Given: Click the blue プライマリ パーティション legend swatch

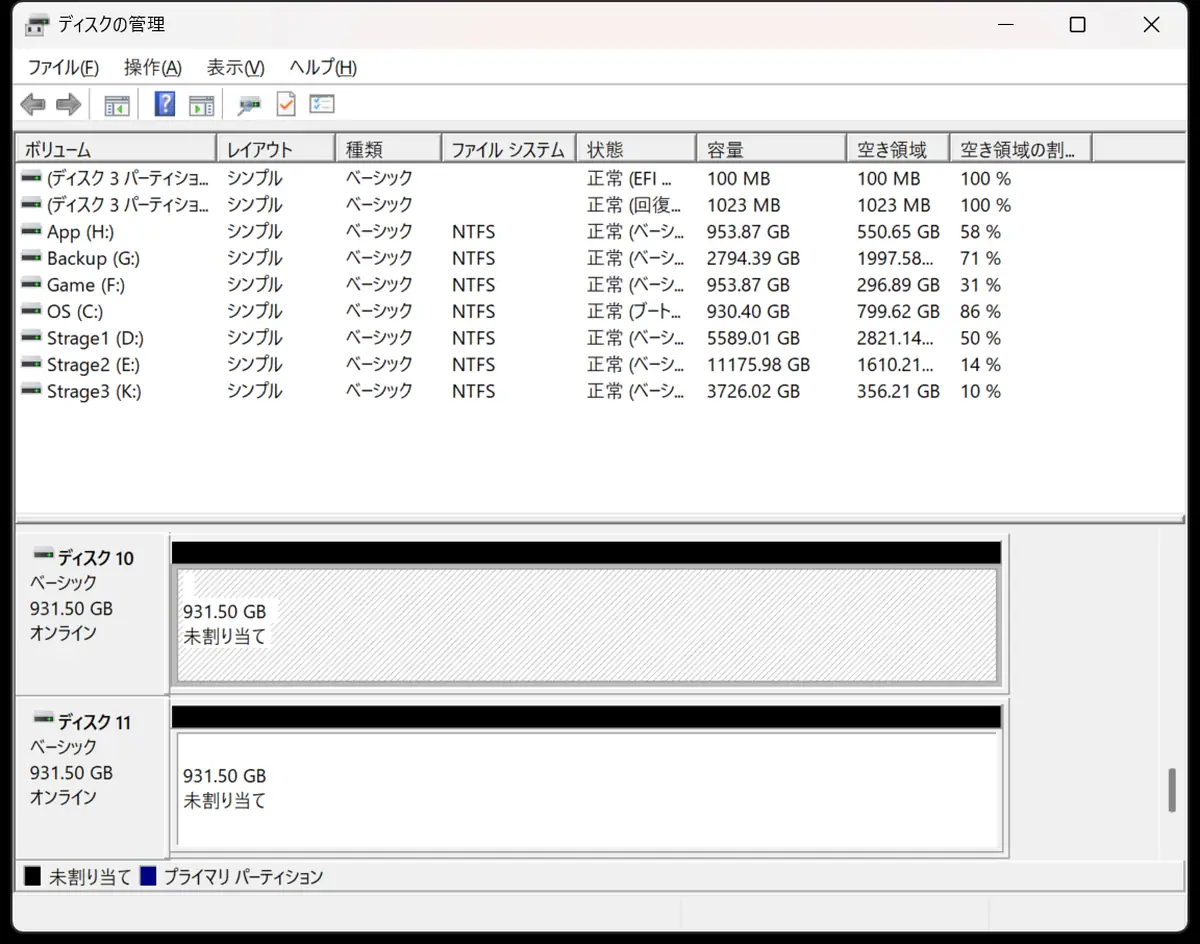Looking at the screenshot, I should [x=148, y=877].
